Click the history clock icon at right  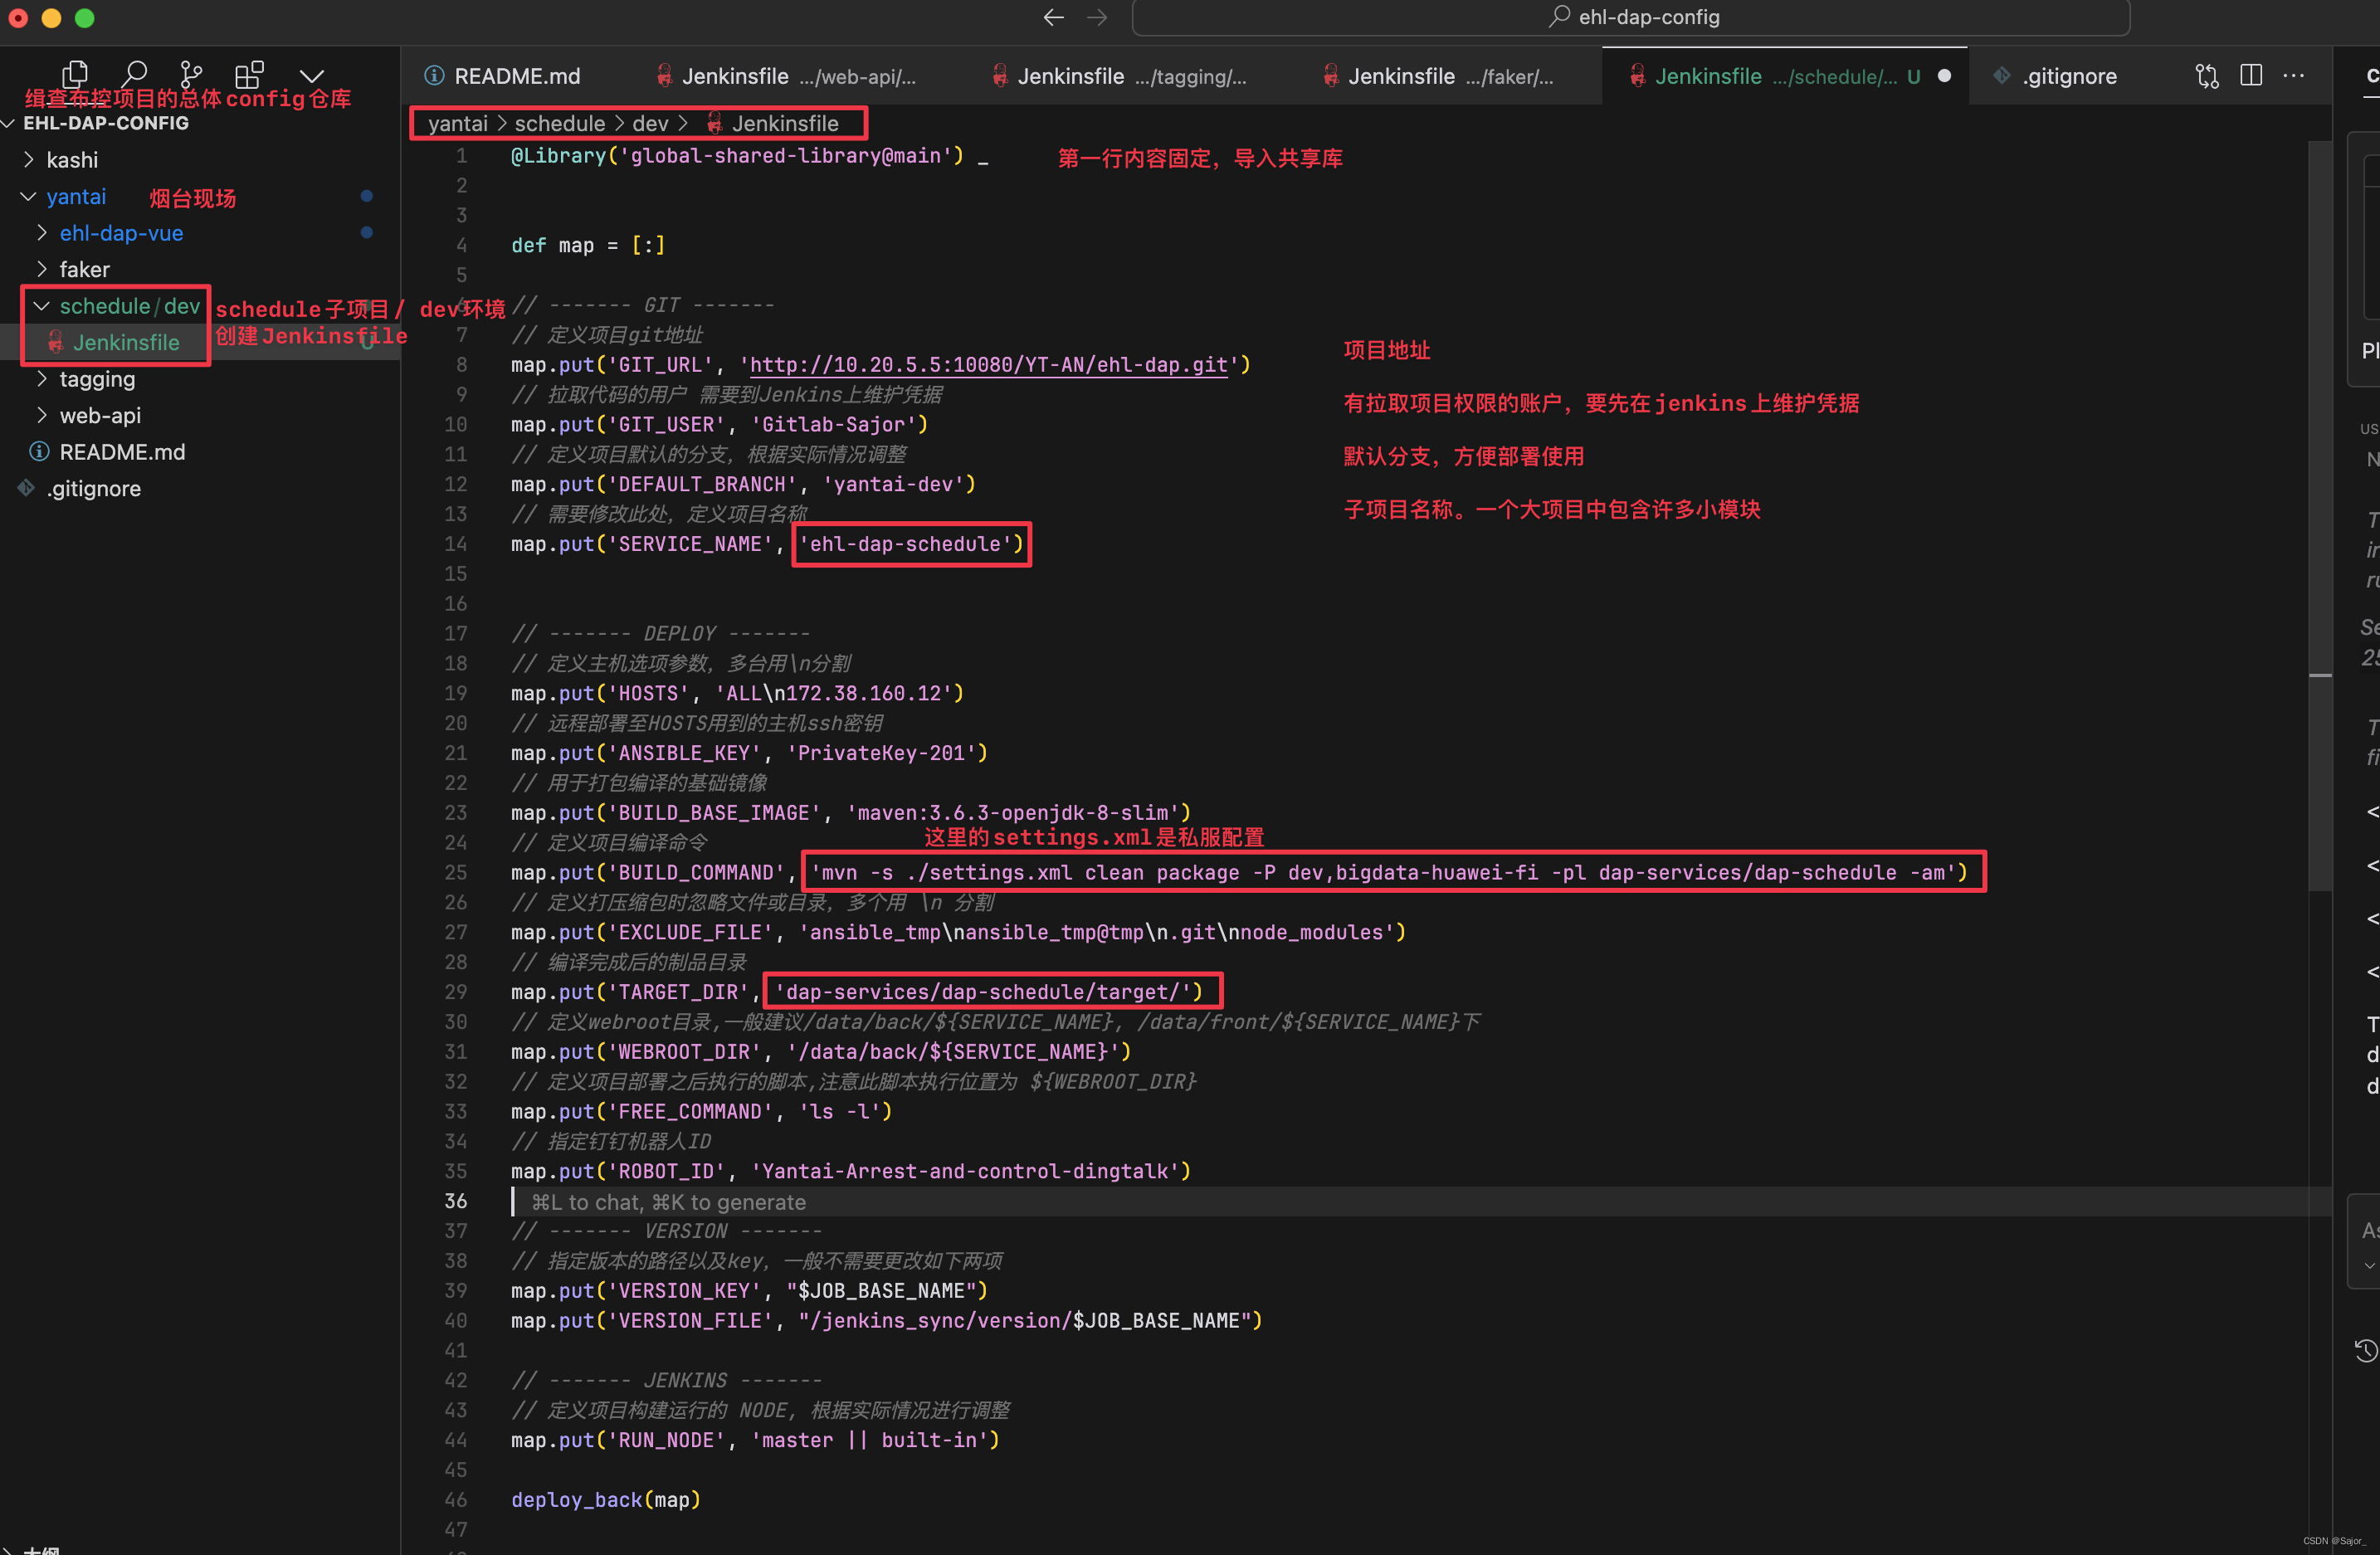(2365, 1351)
